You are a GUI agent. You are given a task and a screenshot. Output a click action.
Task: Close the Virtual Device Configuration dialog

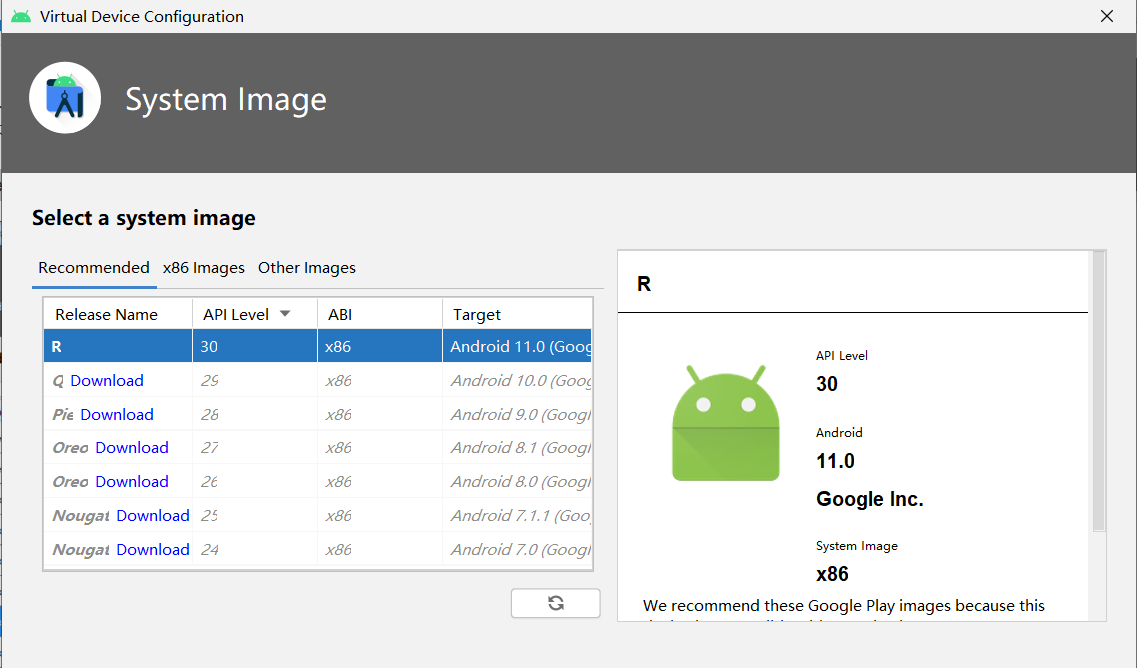[x=1106, y=16]
